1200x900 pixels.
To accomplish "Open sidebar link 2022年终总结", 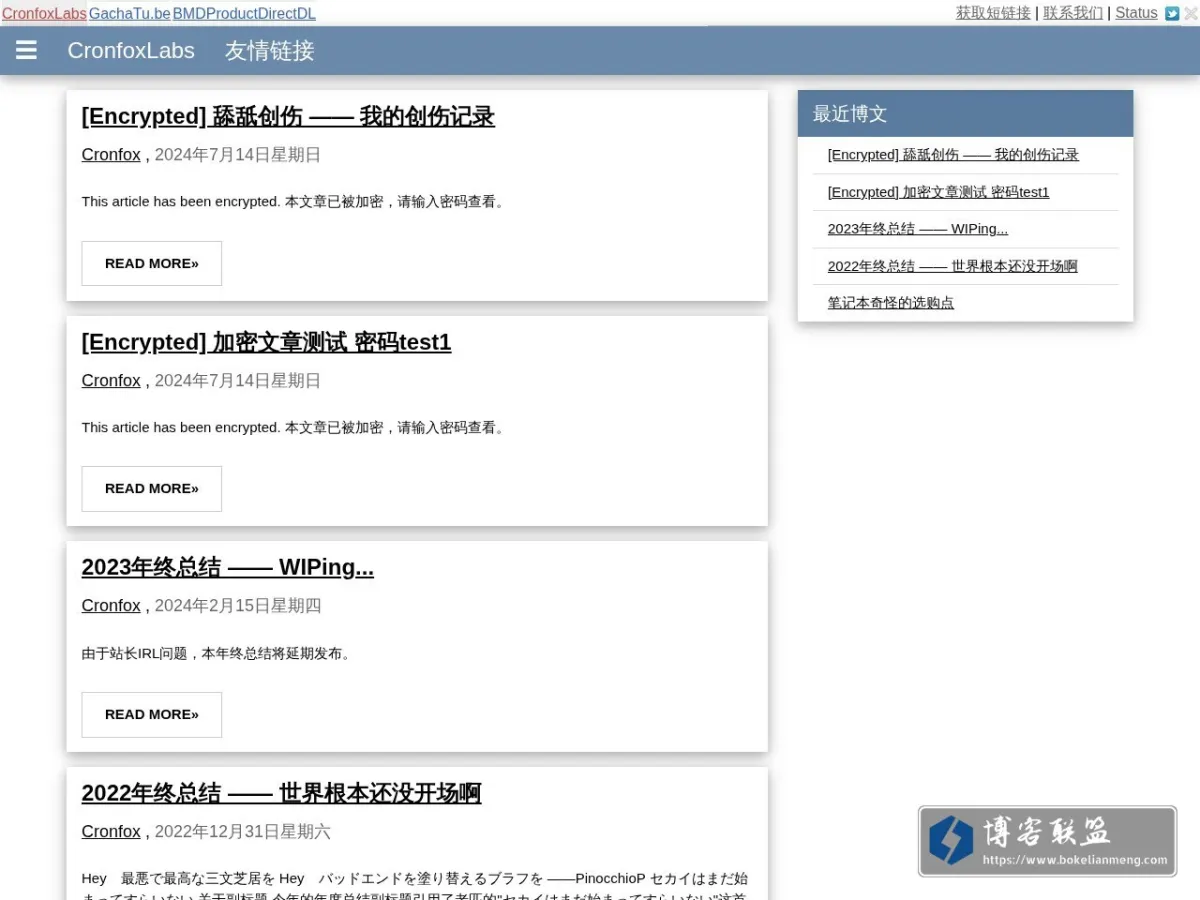I will 952,266.
